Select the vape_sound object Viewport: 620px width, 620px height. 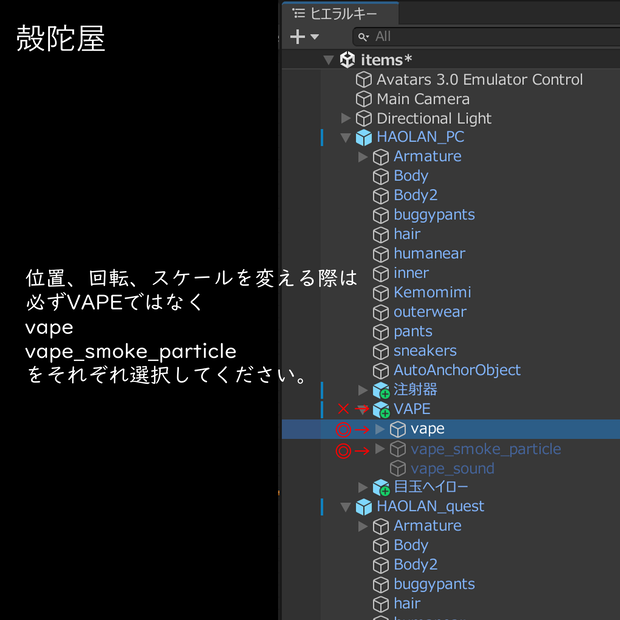[x=451, y=469]
